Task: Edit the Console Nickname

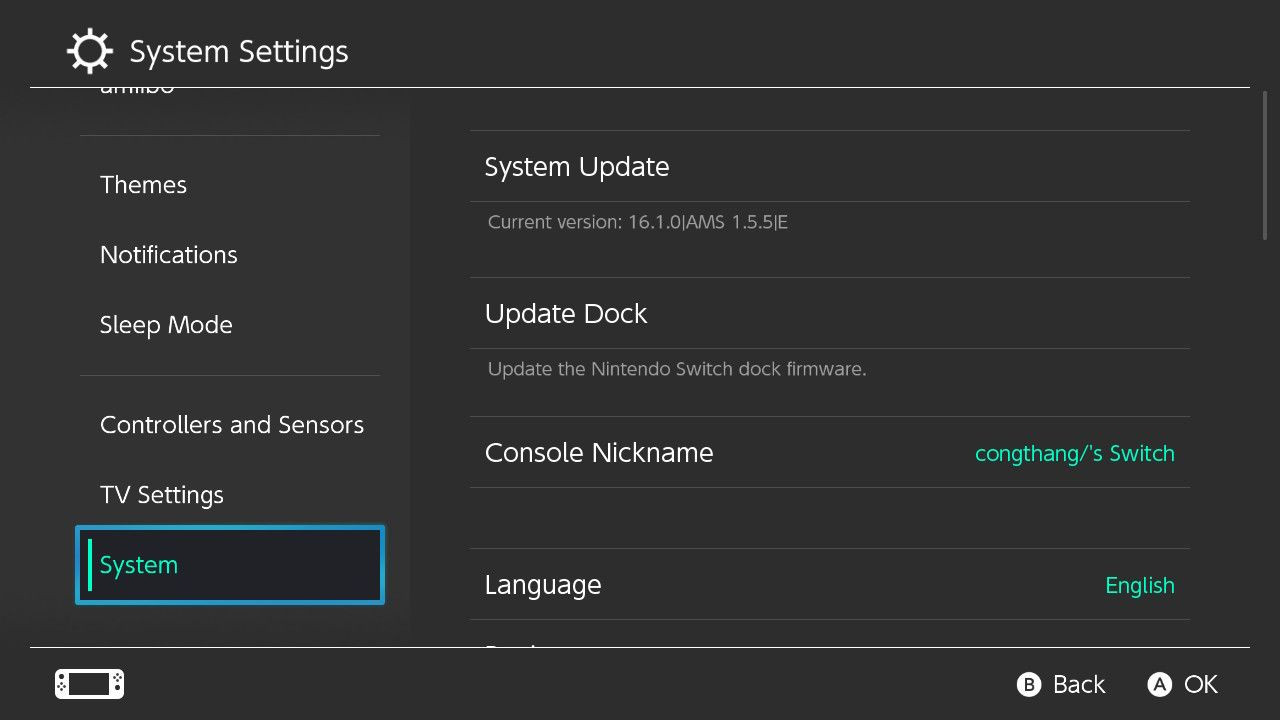Action: 599,453
